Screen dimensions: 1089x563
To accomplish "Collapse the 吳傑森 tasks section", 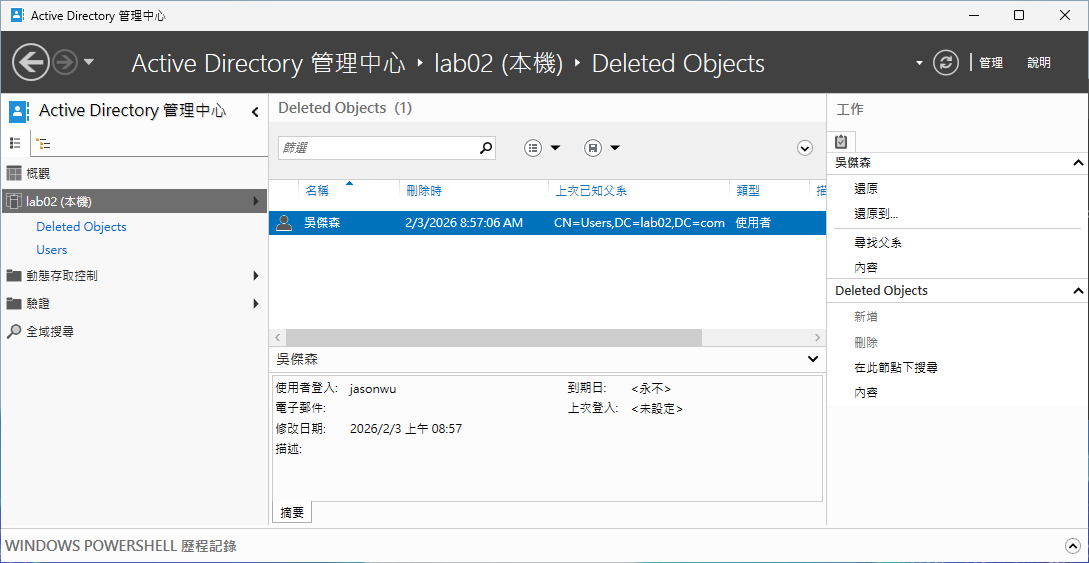I will (x=1077, y=163).
